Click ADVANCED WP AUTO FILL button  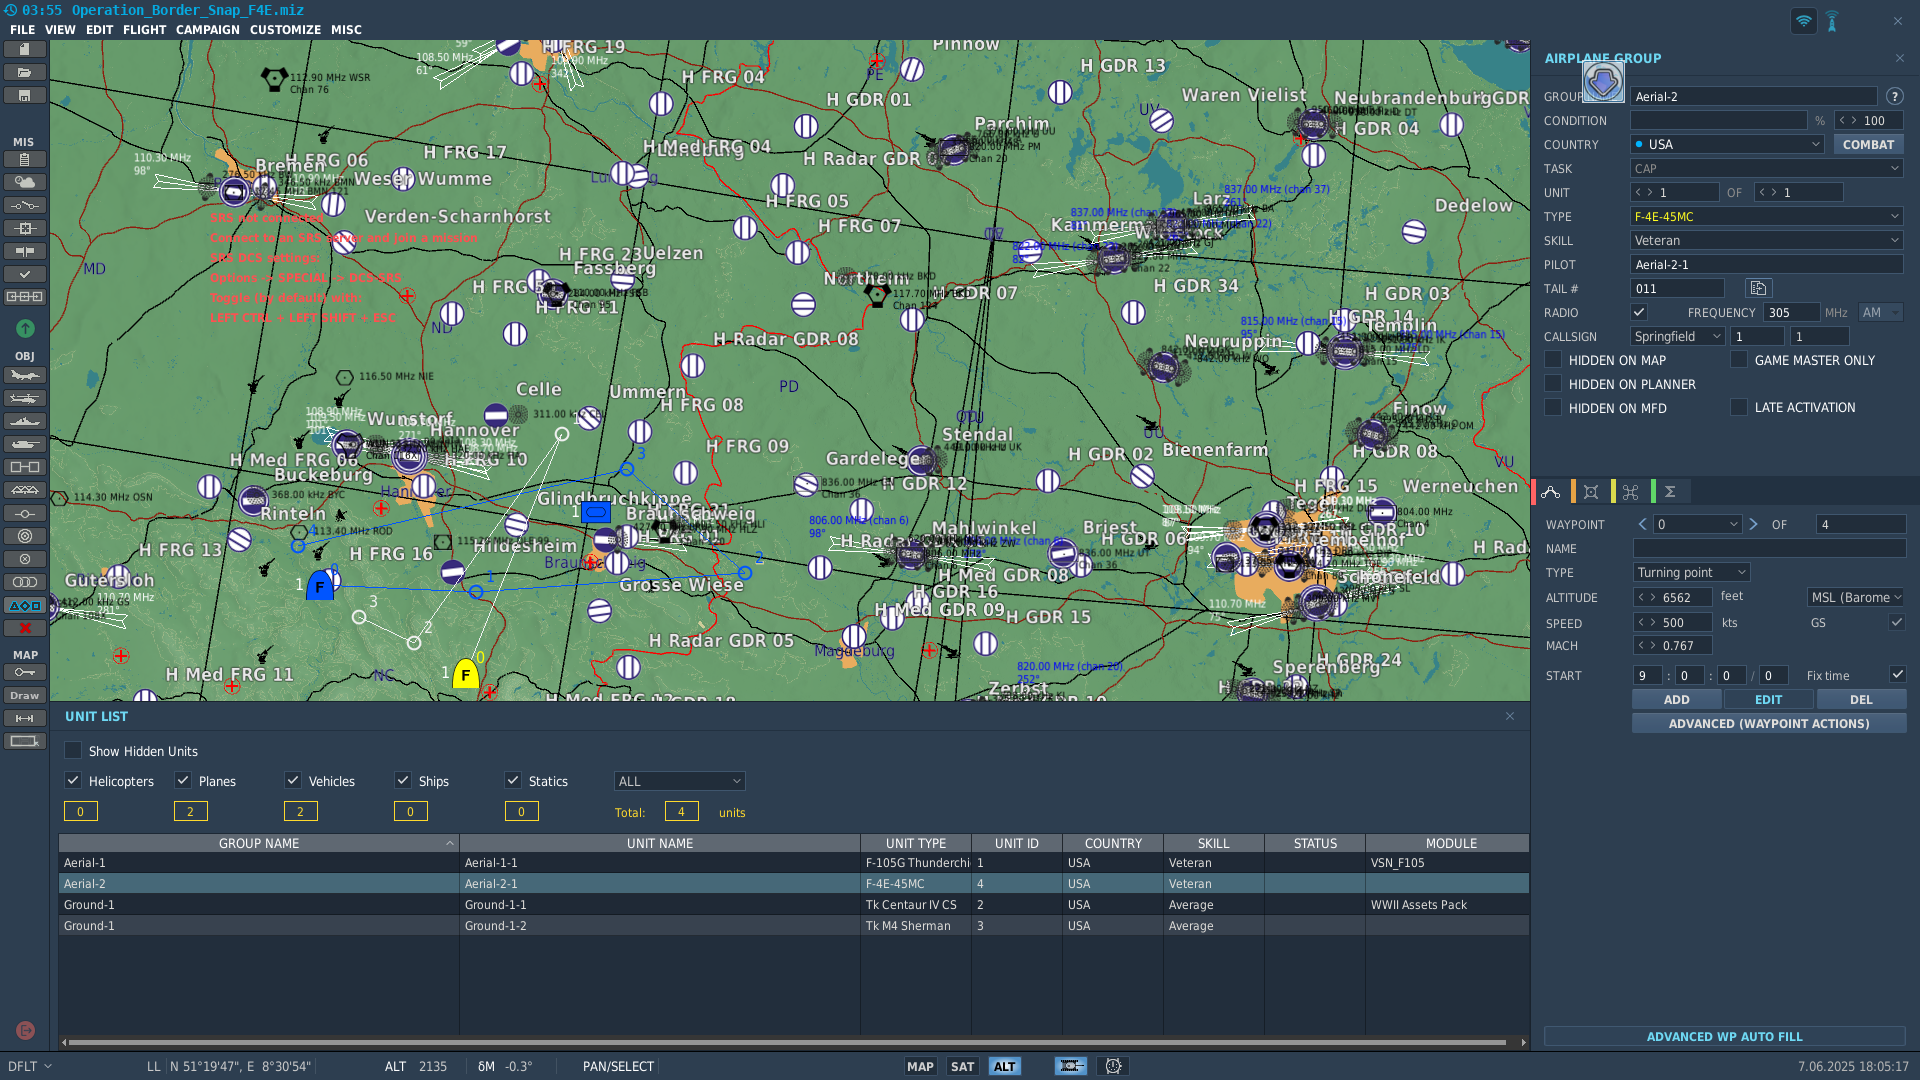1724,1036
